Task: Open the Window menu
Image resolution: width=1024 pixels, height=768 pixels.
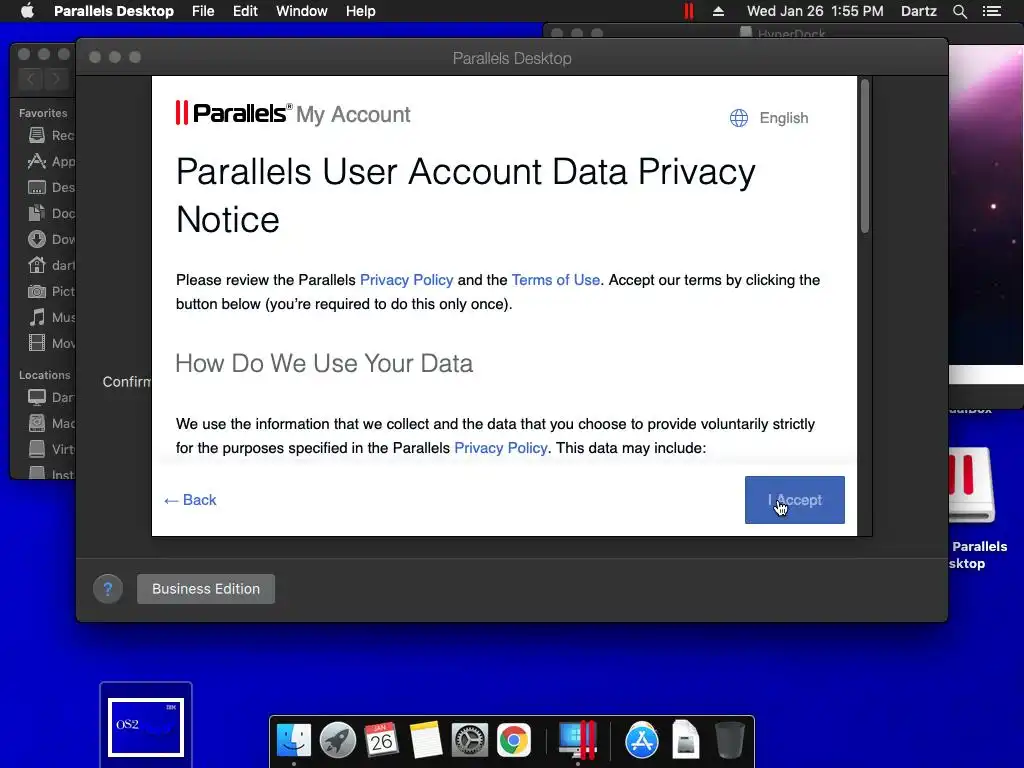Action: [302, 11]
